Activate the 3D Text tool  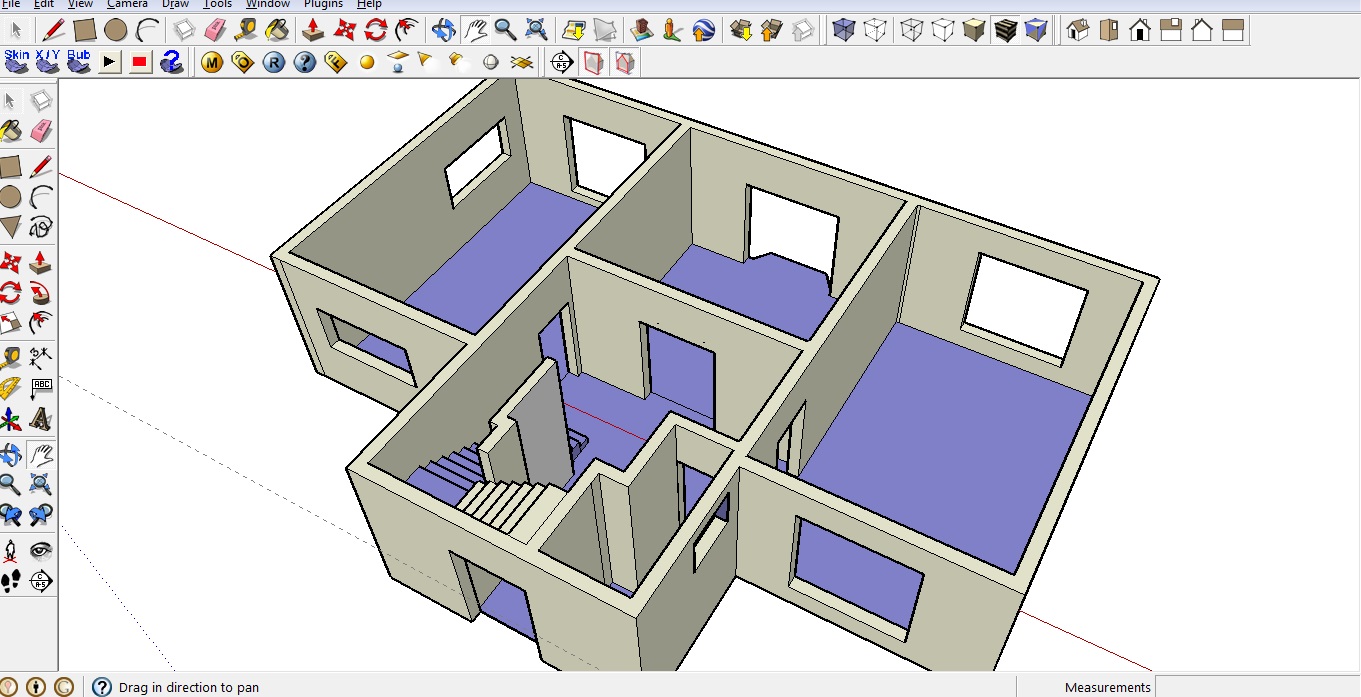pos(41,419)
